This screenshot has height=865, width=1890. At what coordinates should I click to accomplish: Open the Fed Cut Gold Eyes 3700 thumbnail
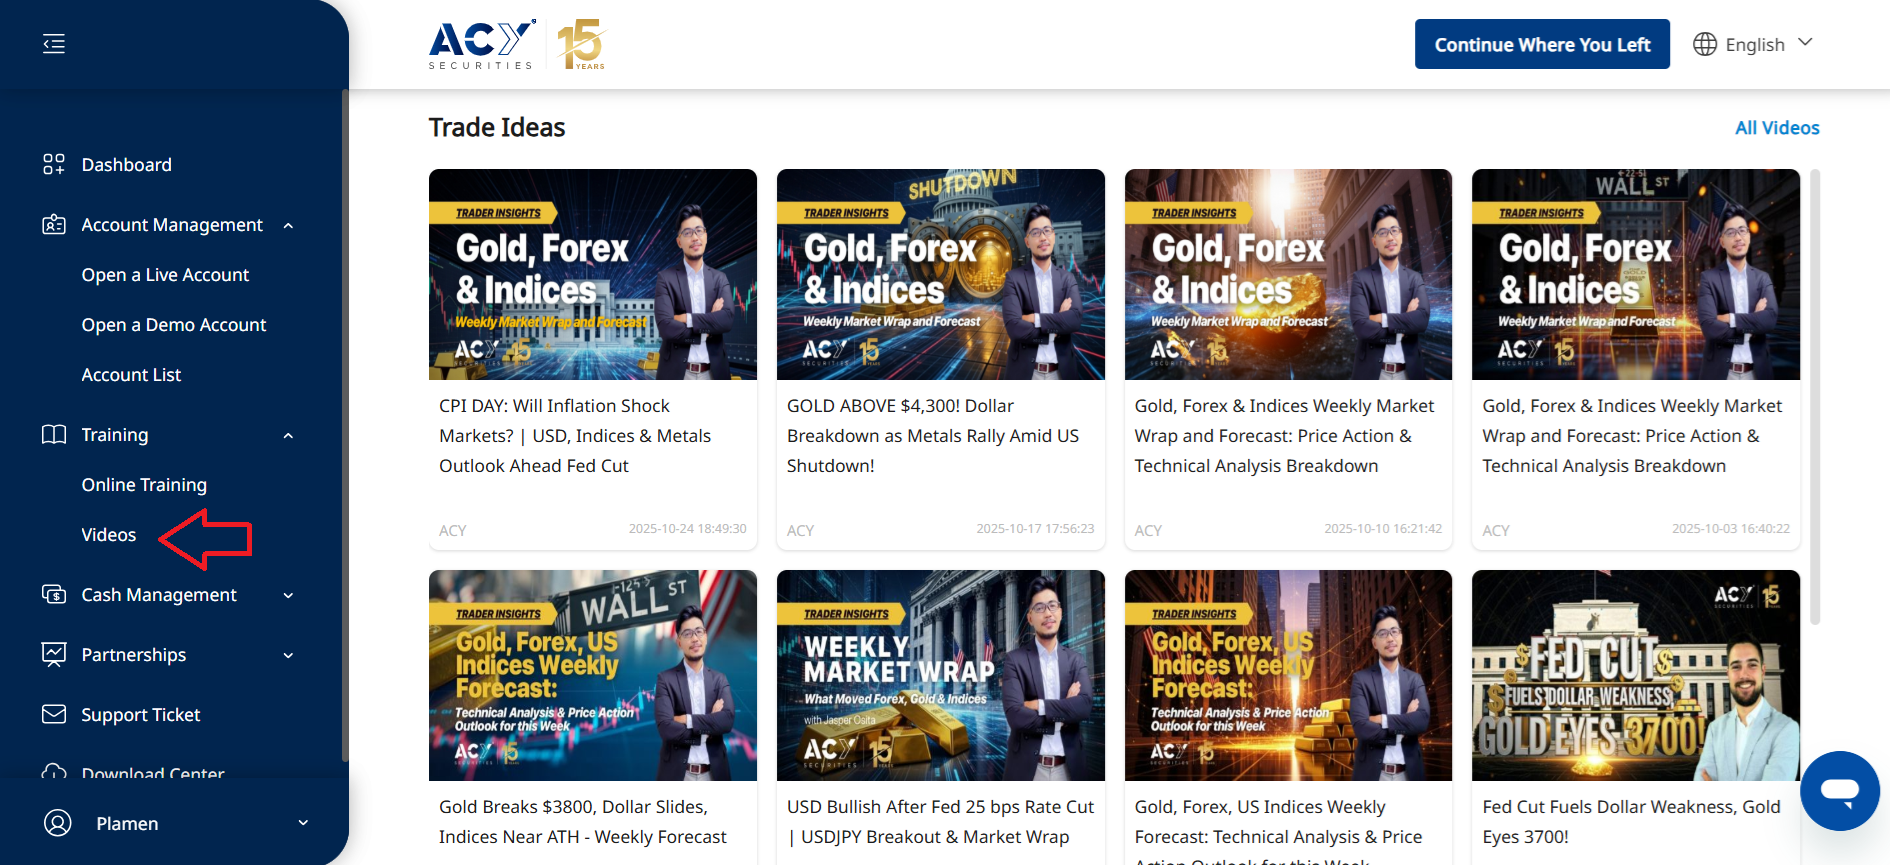pos(1636,675)
